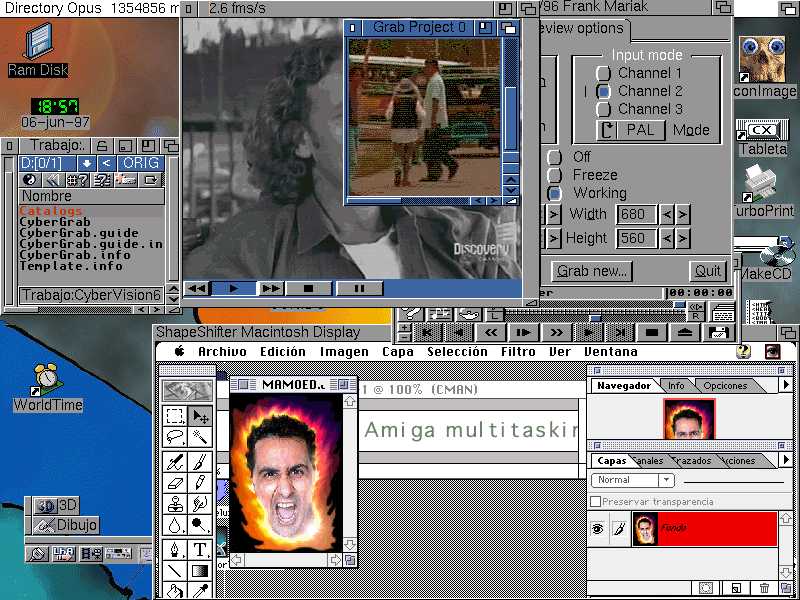Switch to the Canales tab
800x600 pixels.
coord(647,460)
